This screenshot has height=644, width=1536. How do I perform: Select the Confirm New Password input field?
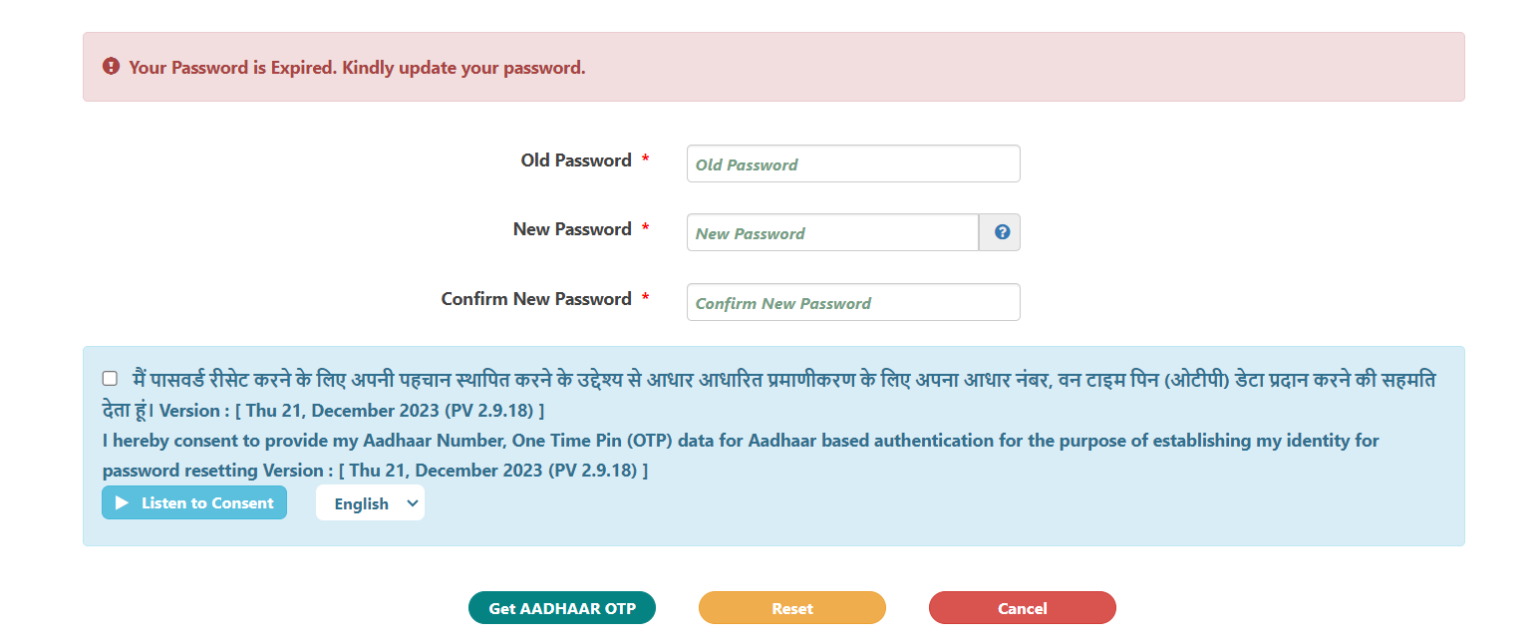[x=852, y=302]
